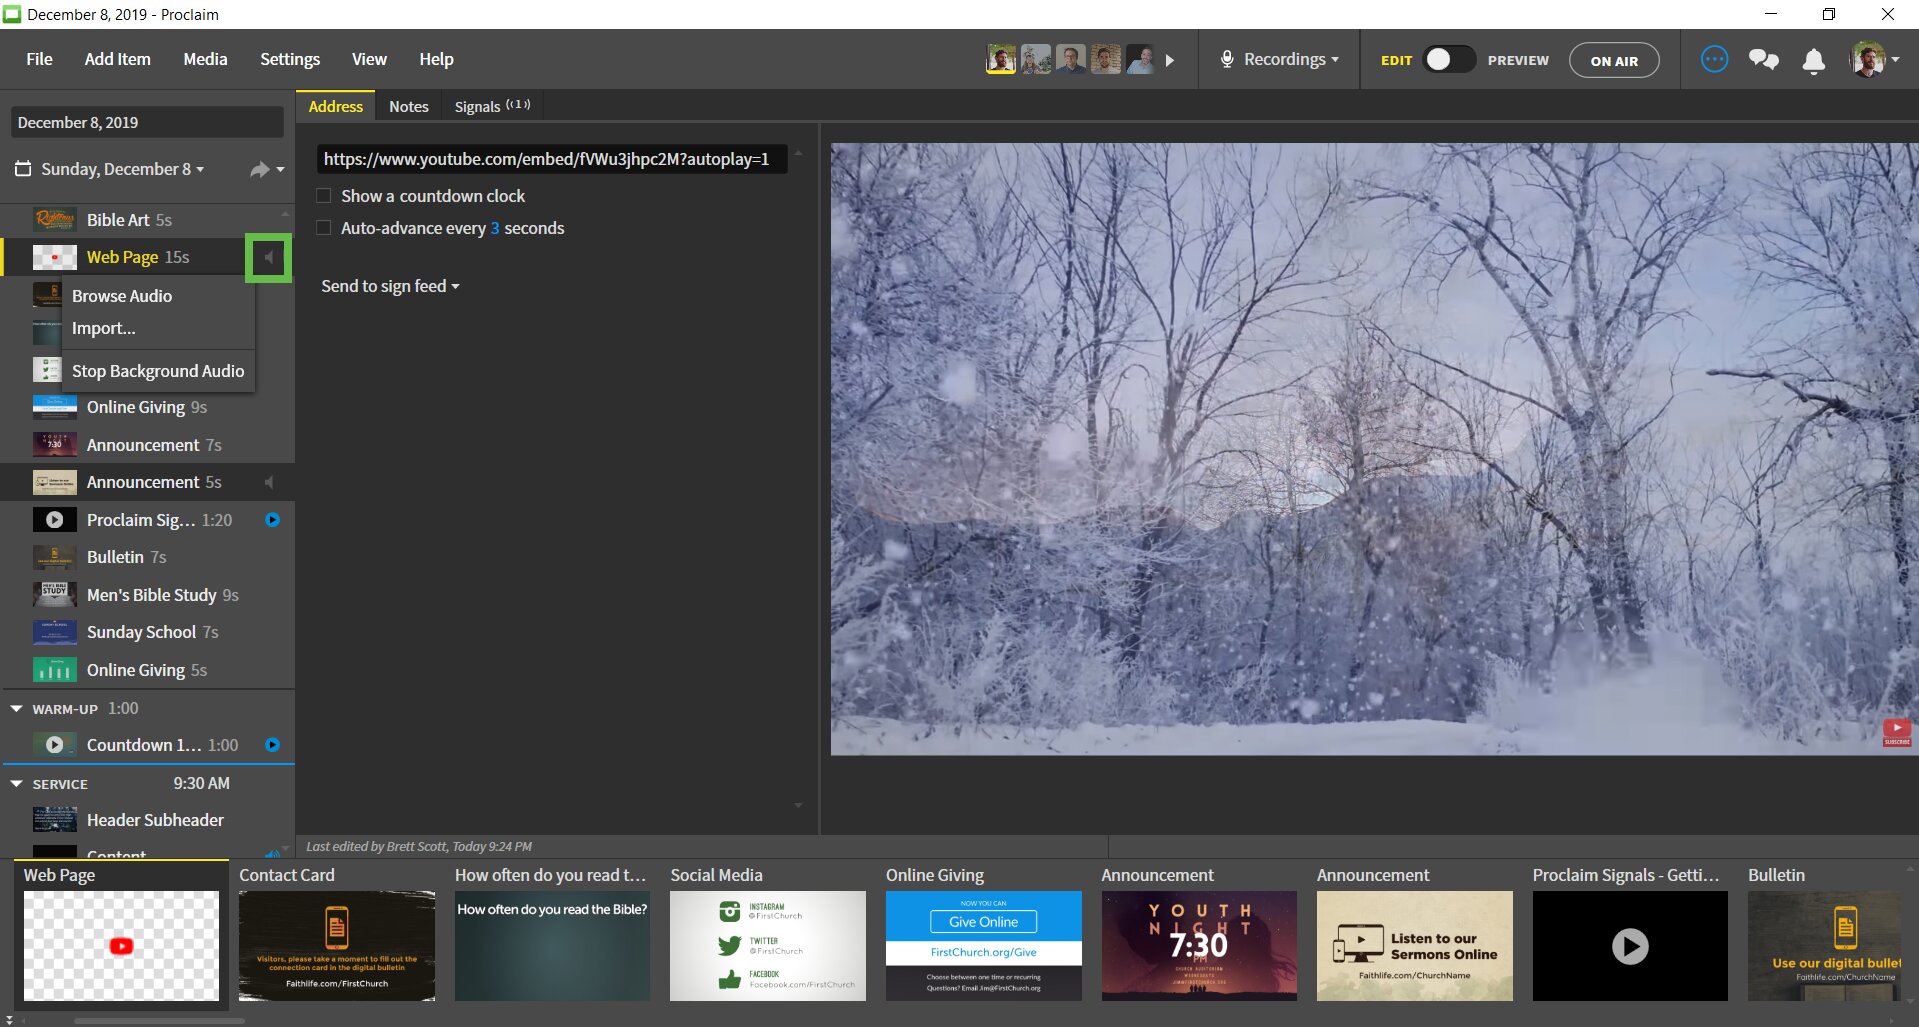The image size is (1919, 1027).
Task: Click the first collaborator avatar
Action: click(1001, 59)
